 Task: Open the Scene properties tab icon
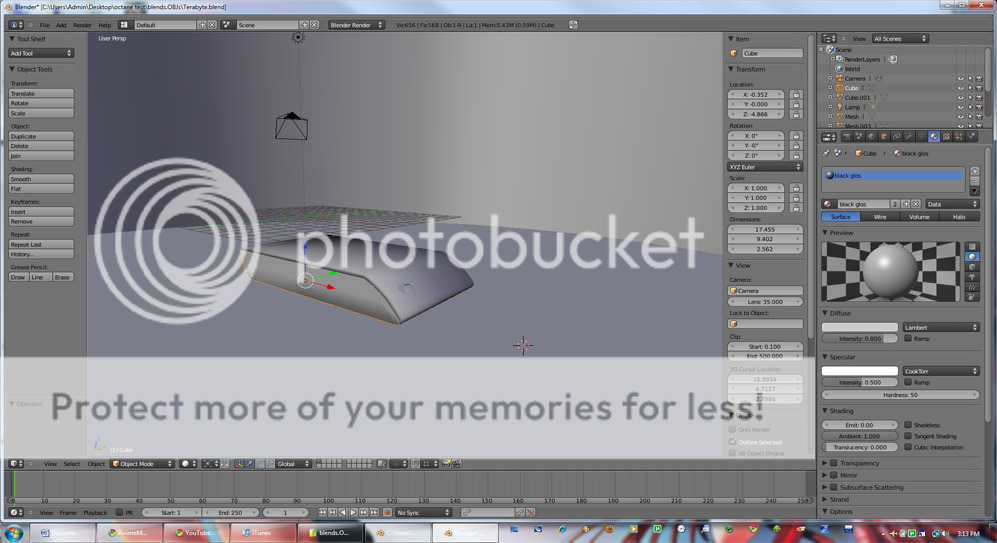[860, 136]
